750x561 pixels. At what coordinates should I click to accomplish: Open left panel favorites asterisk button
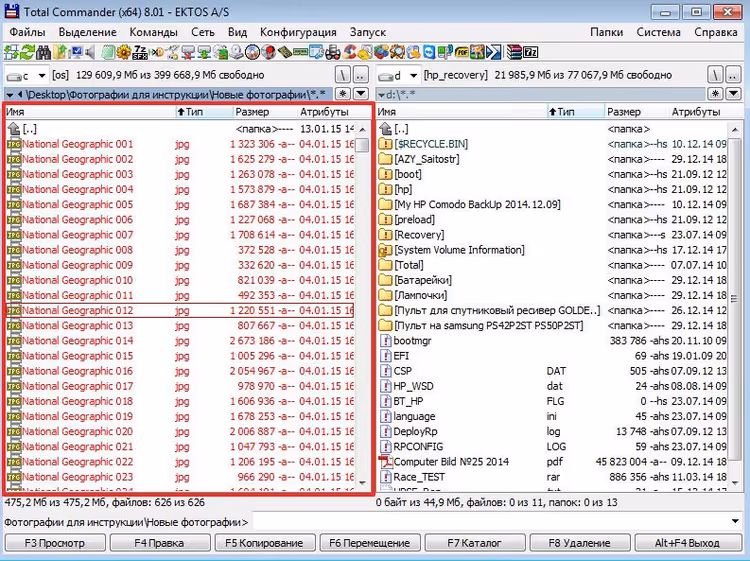click(x=342, y=94)
